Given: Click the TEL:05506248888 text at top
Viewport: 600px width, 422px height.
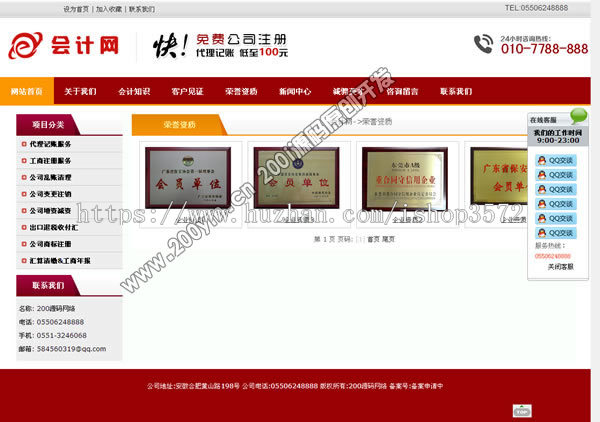Looking at the screenshot, I should (x=536, y=8).
